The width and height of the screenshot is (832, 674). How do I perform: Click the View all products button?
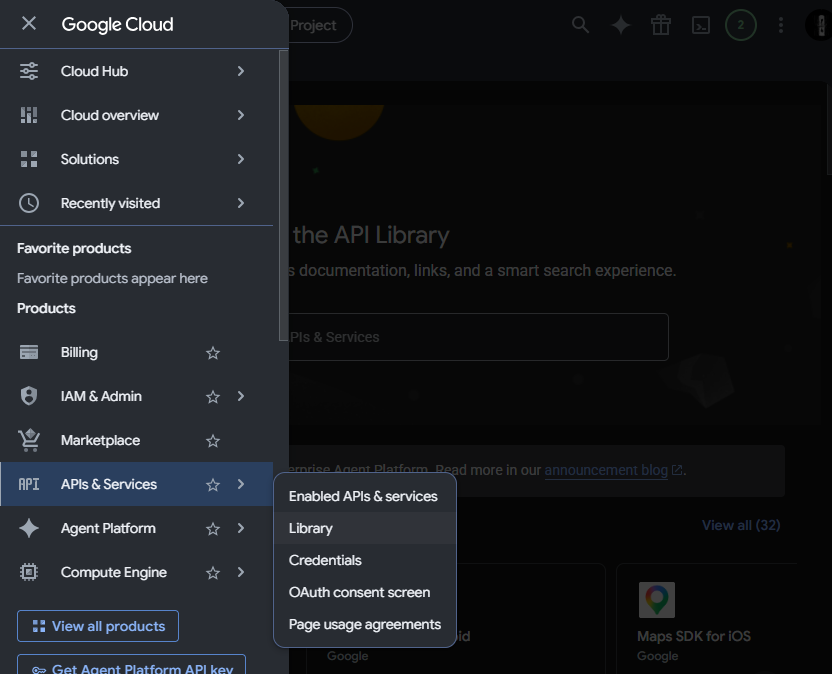[x=98, y=626]
